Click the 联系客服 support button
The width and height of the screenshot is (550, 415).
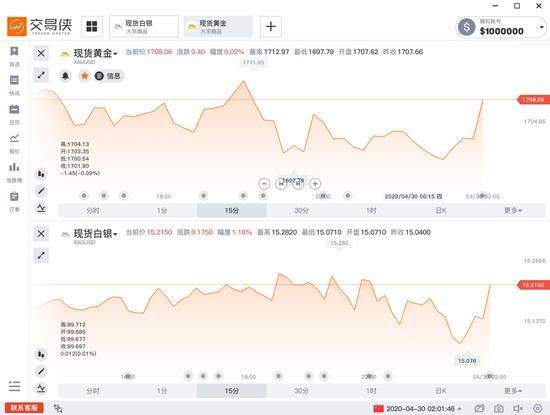[24, 408]
